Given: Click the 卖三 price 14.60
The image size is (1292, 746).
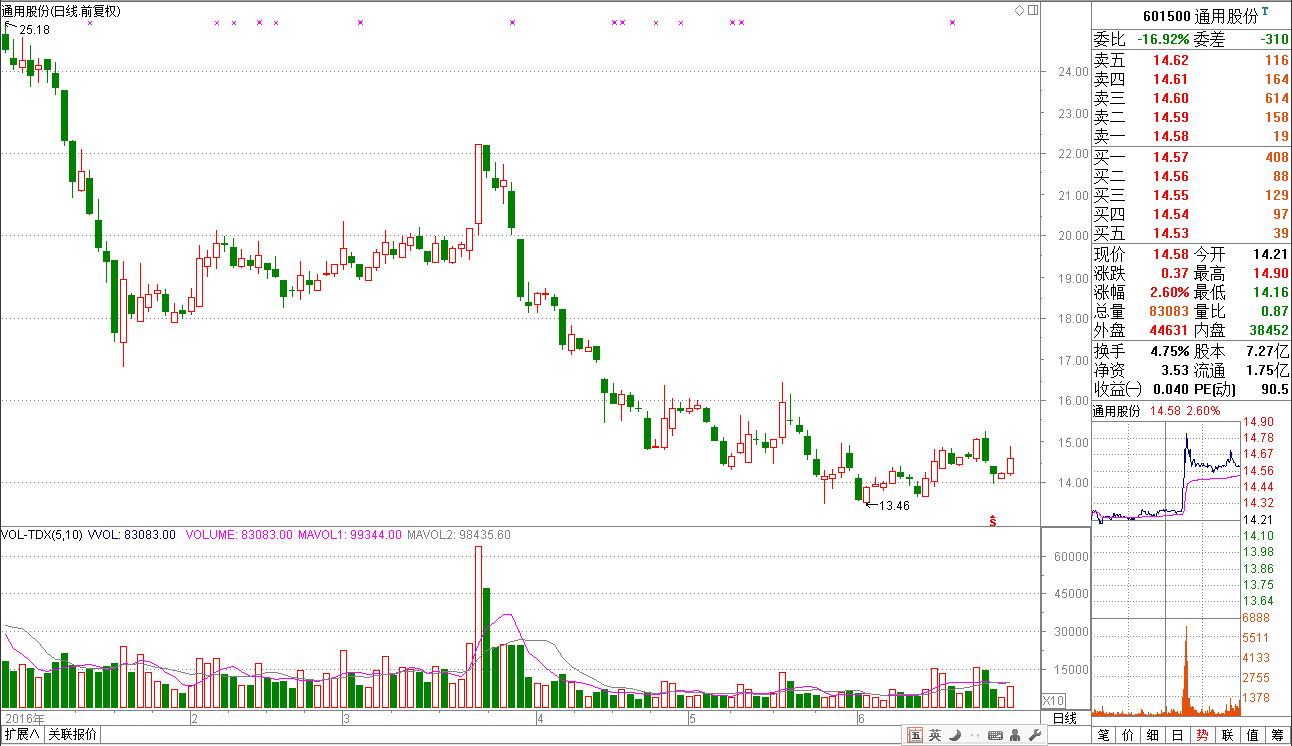Looking at the screenshot, I should pyautogui.click(x=1171, y=98).
